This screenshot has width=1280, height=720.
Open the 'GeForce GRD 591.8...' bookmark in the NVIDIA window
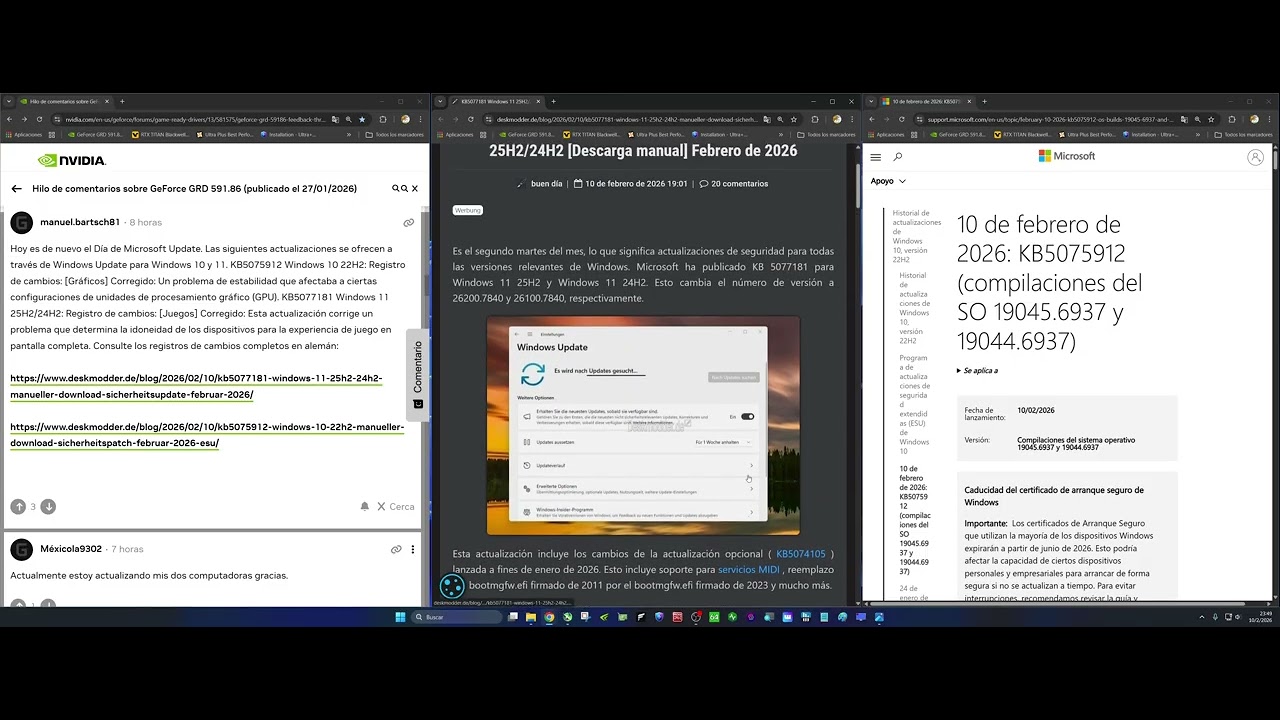pyautogui.click(x=95, y=134)
